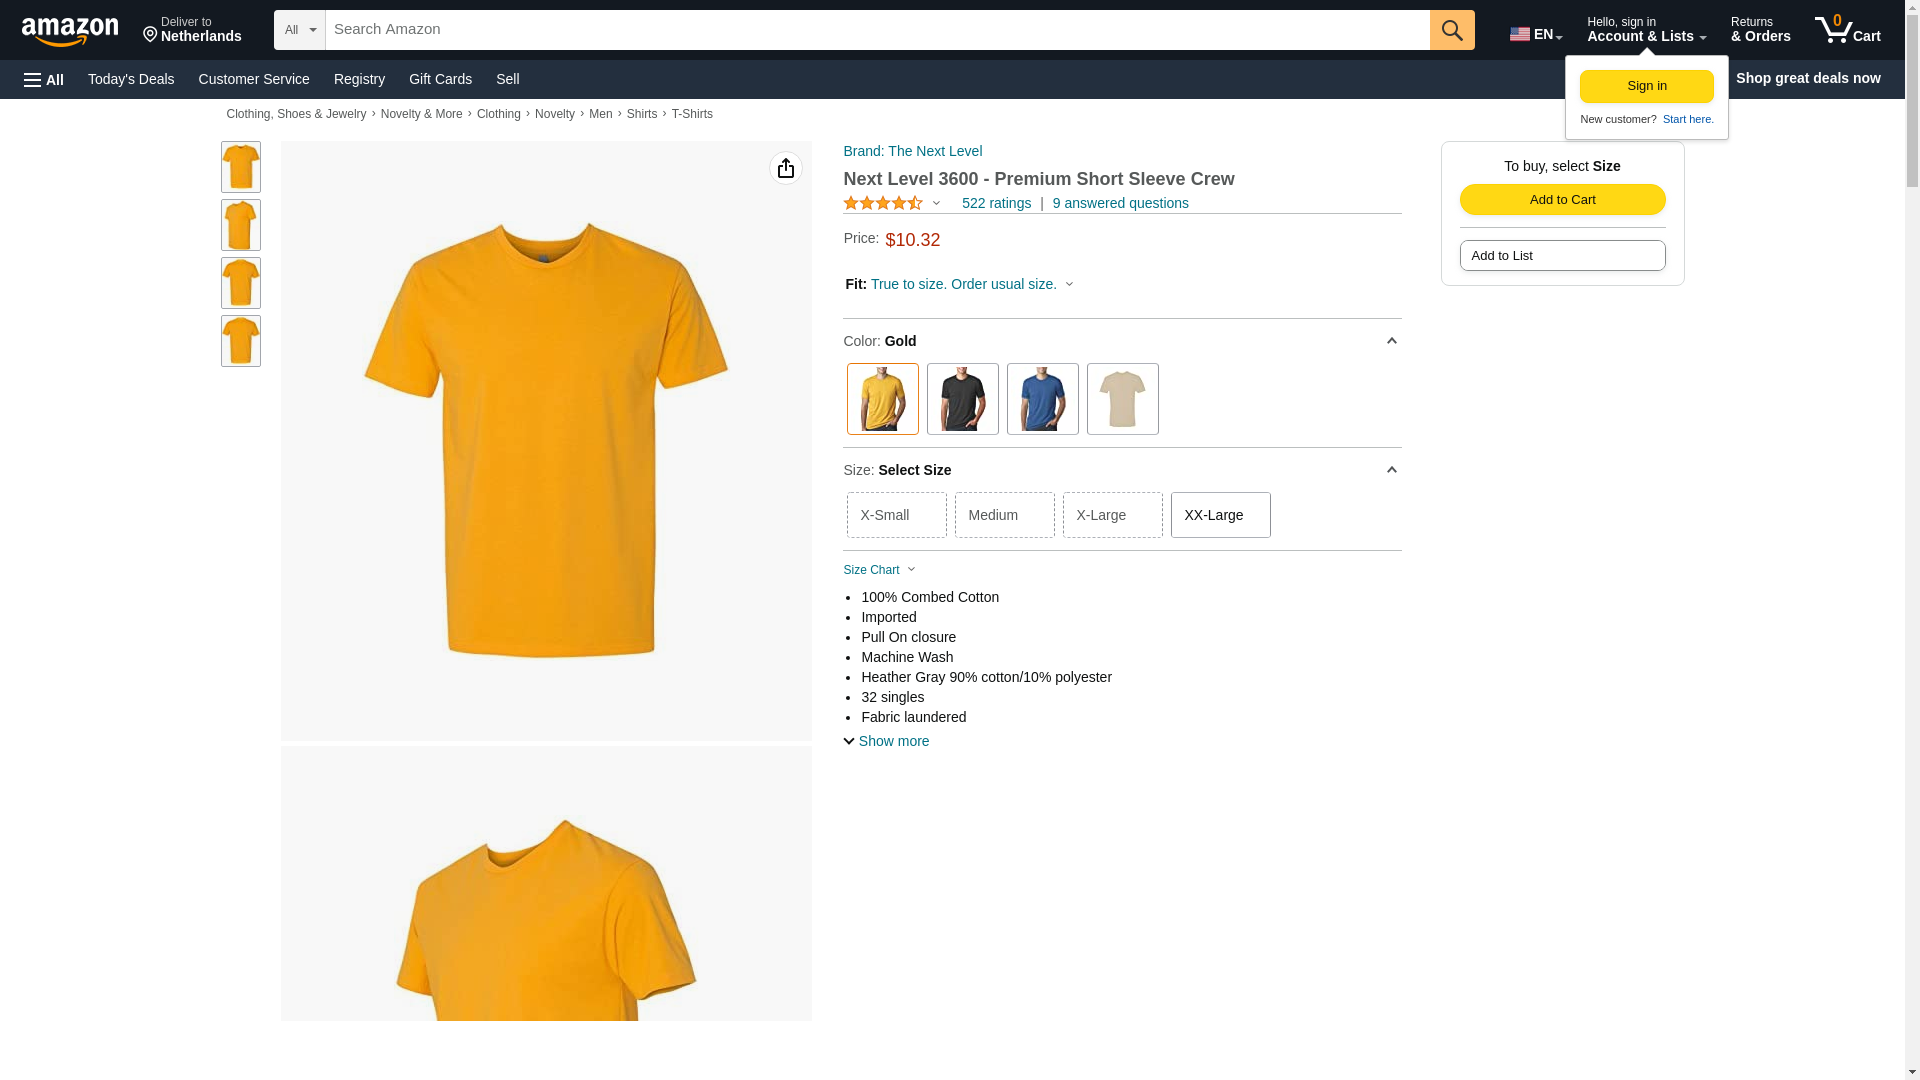This screenshot has height=1080, width=1920.
Task: Open the 522 ratings link
Action: tap(996, 203)
